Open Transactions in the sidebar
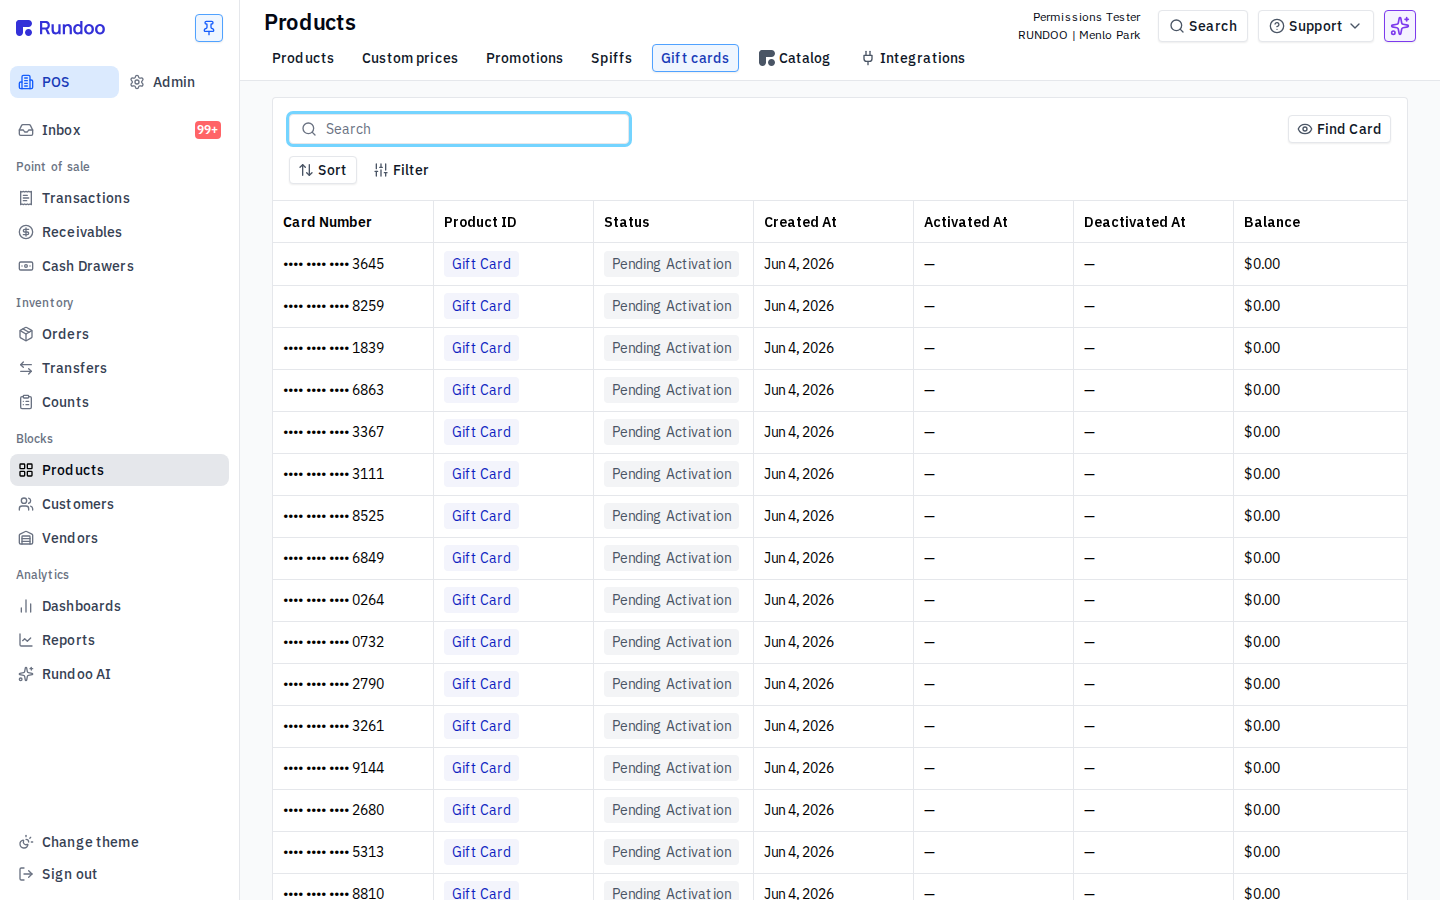1440x900 pixels. coord(119,198)
